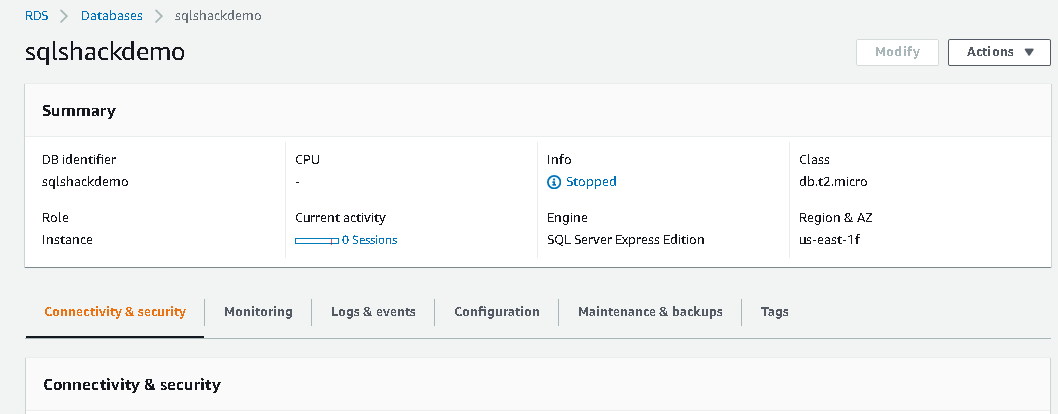Click the SQL Server Express Edition engine text
The image size is (1058, 414).
pyautogui.click(x=625, y=240)
